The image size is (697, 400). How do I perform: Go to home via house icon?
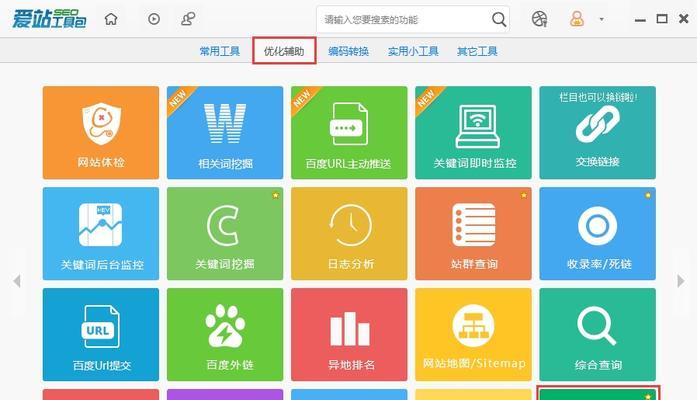(x=111, y=19)
